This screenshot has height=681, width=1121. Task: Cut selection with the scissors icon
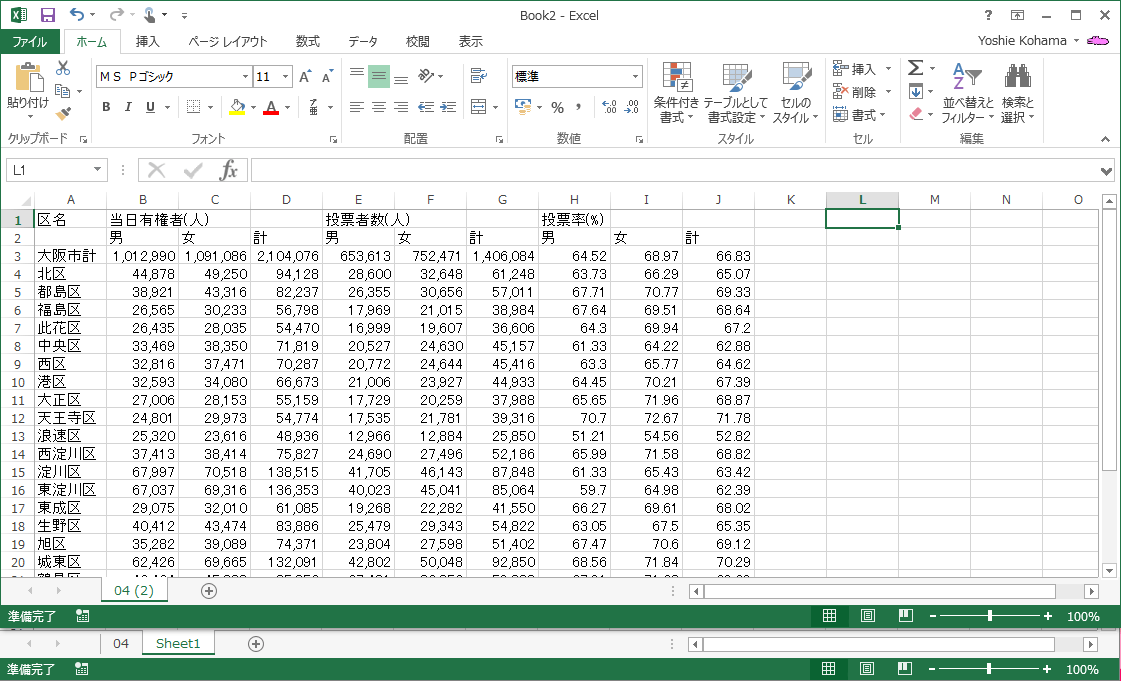63,69
